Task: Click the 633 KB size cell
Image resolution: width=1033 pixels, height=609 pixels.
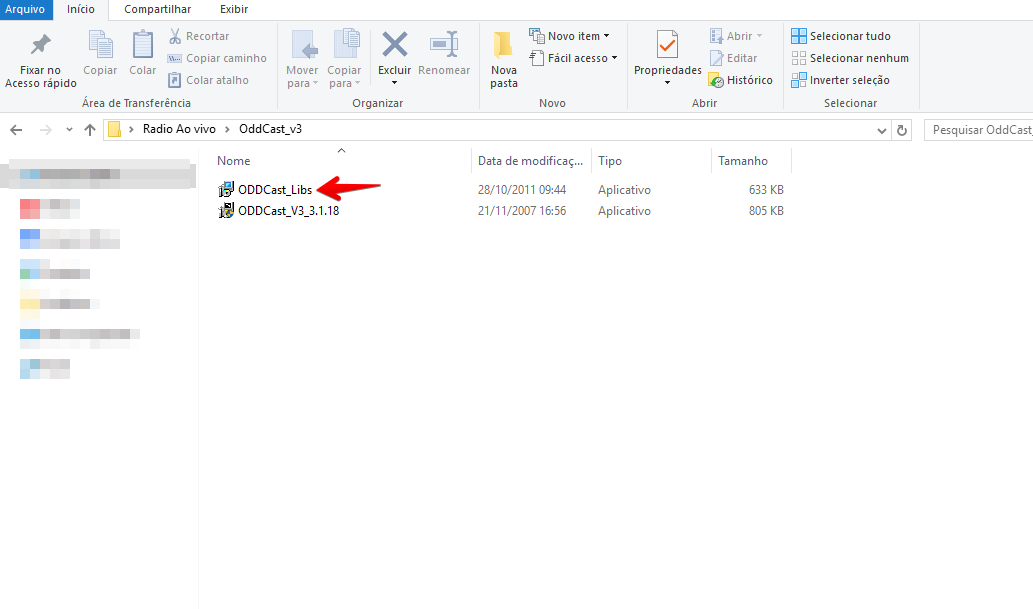Action: [766, 190]
